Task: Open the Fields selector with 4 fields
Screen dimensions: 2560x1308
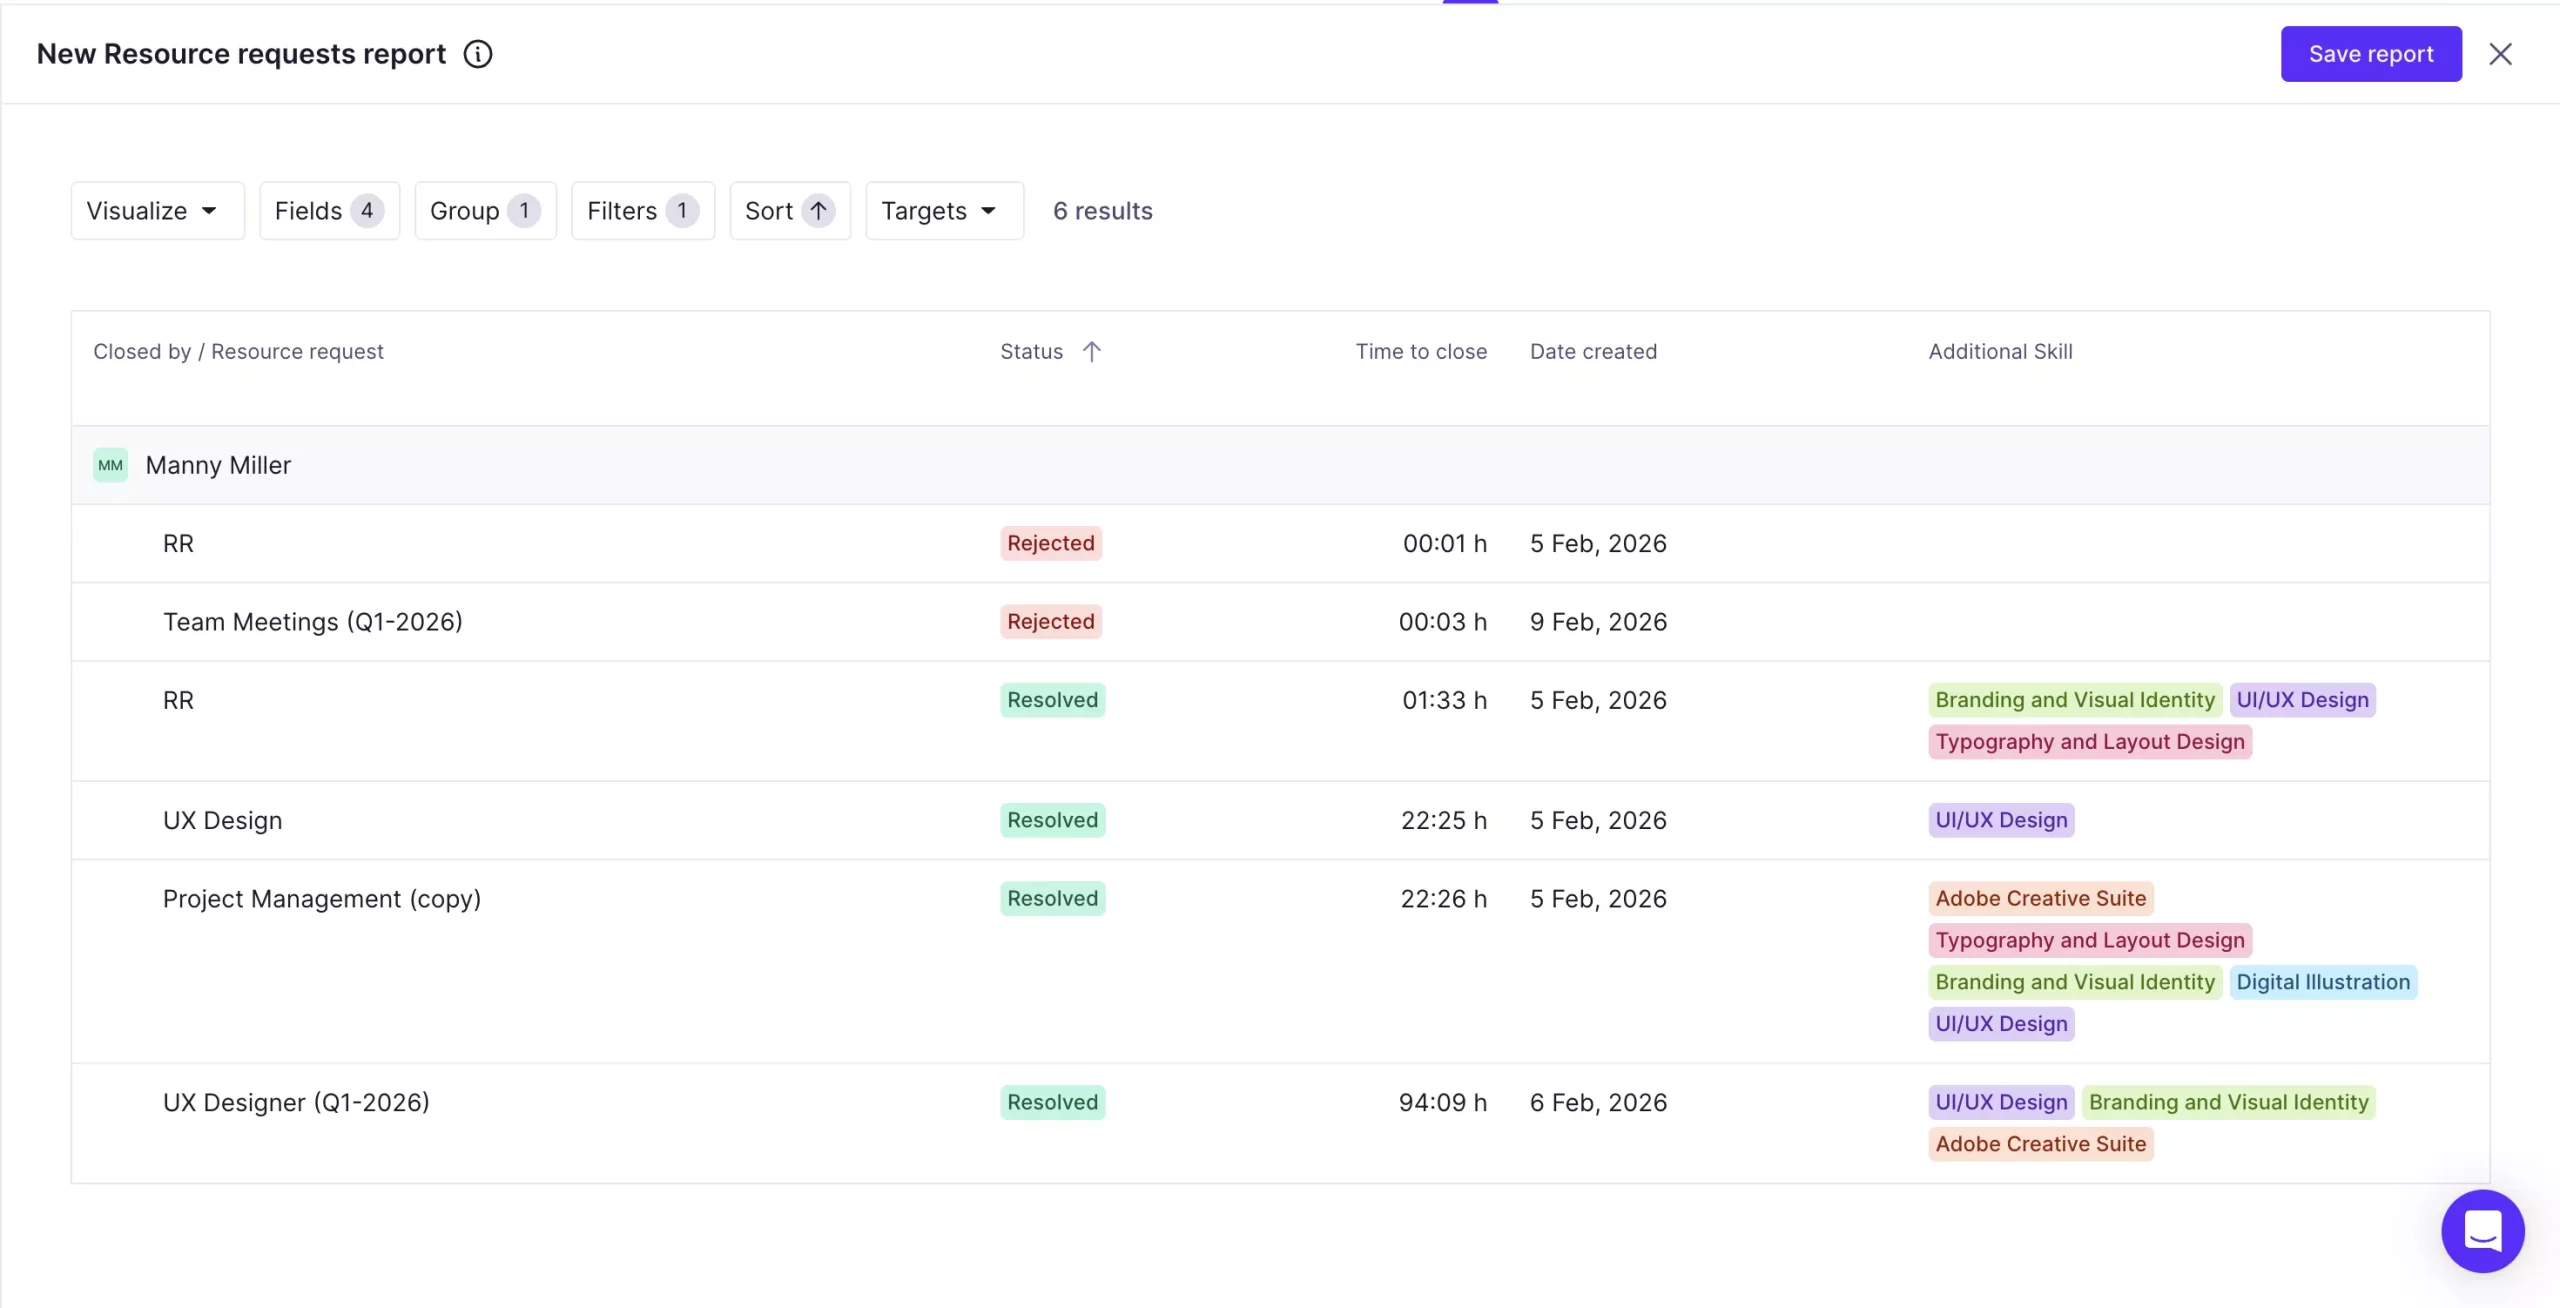Action: pyautogui.click(x=329, y=211)
